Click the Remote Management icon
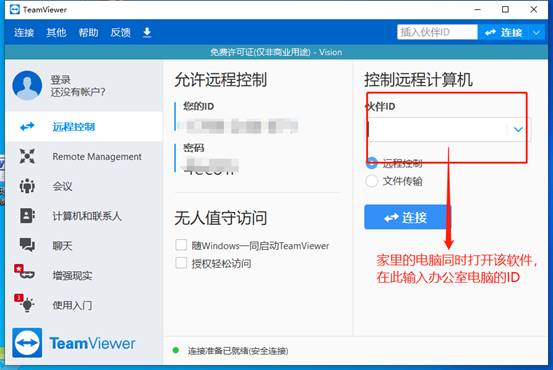The width and height of the screenshot is (553, 370). click(27, 156)
